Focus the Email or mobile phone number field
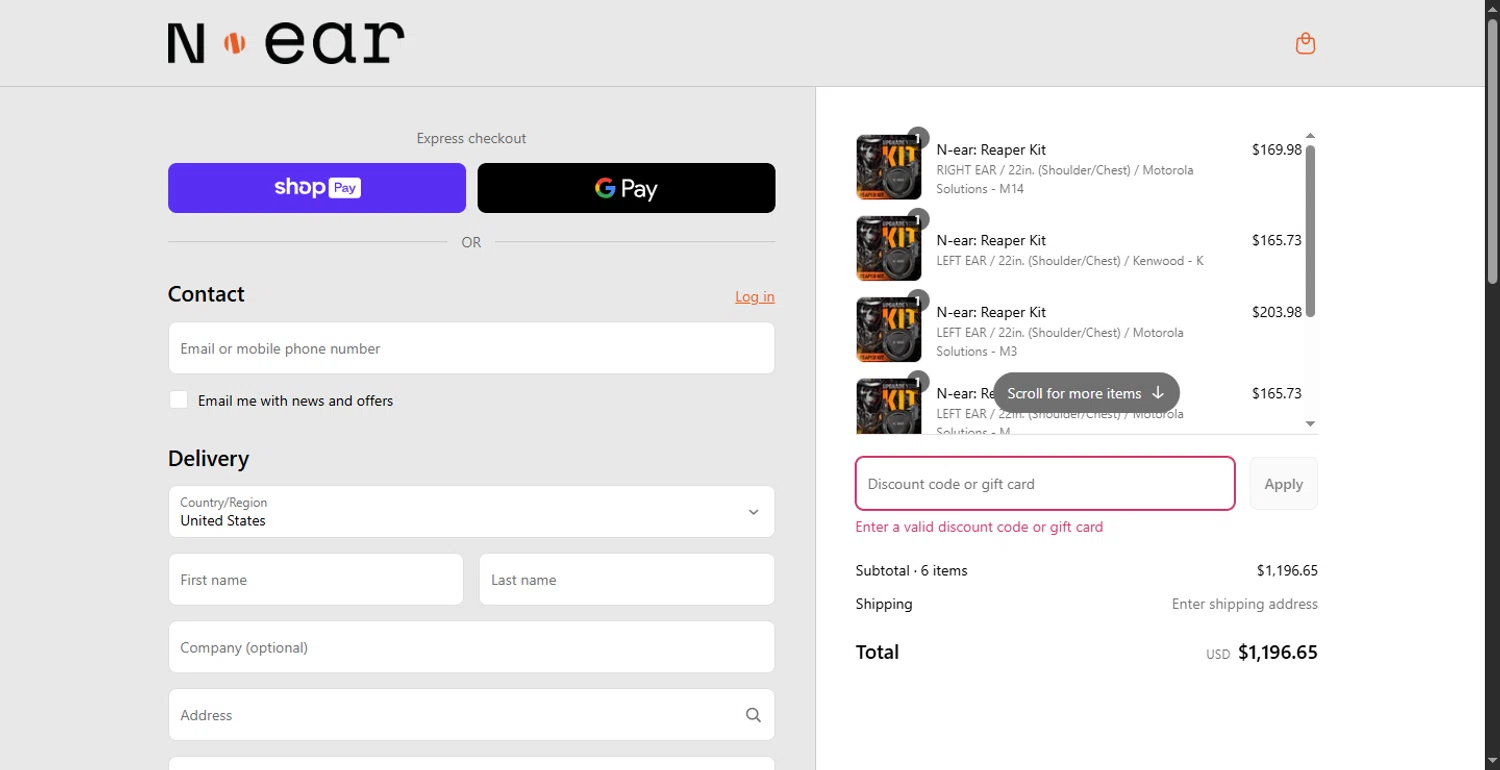This screenshot has height=770, width=1500. tap(471, 348)
